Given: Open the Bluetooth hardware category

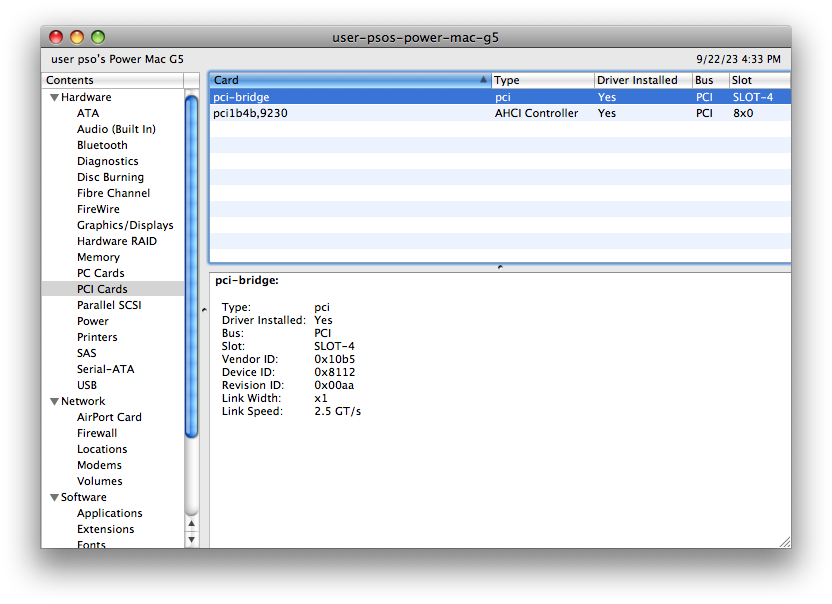Looking at the screenshot, I should point(102,145).
